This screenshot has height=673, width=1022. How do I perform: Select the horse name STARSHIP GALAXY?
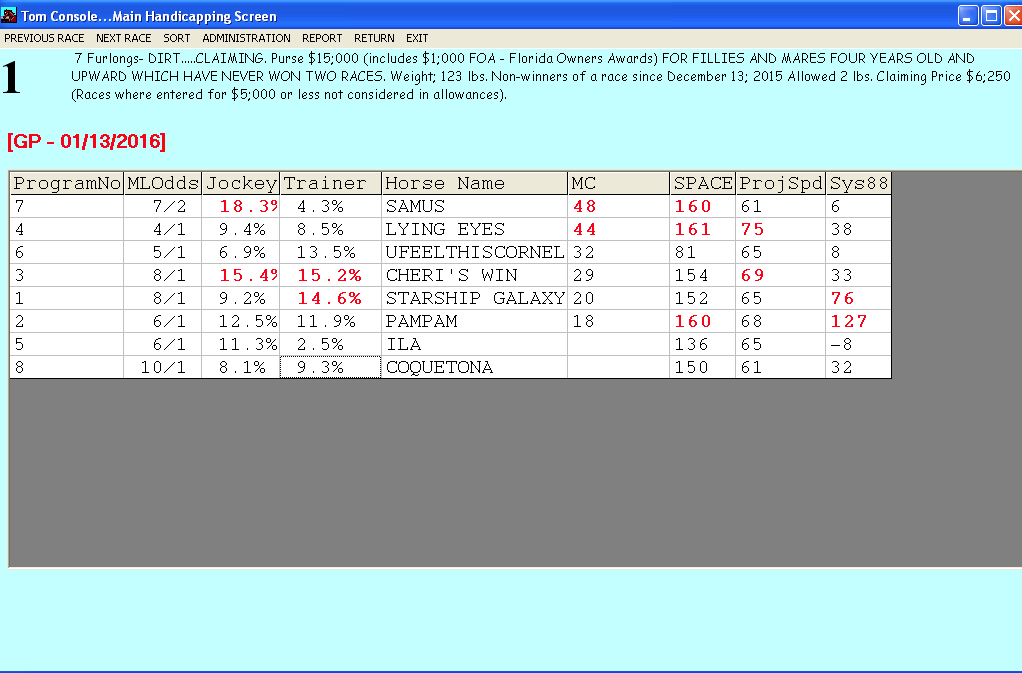(475, 298)
